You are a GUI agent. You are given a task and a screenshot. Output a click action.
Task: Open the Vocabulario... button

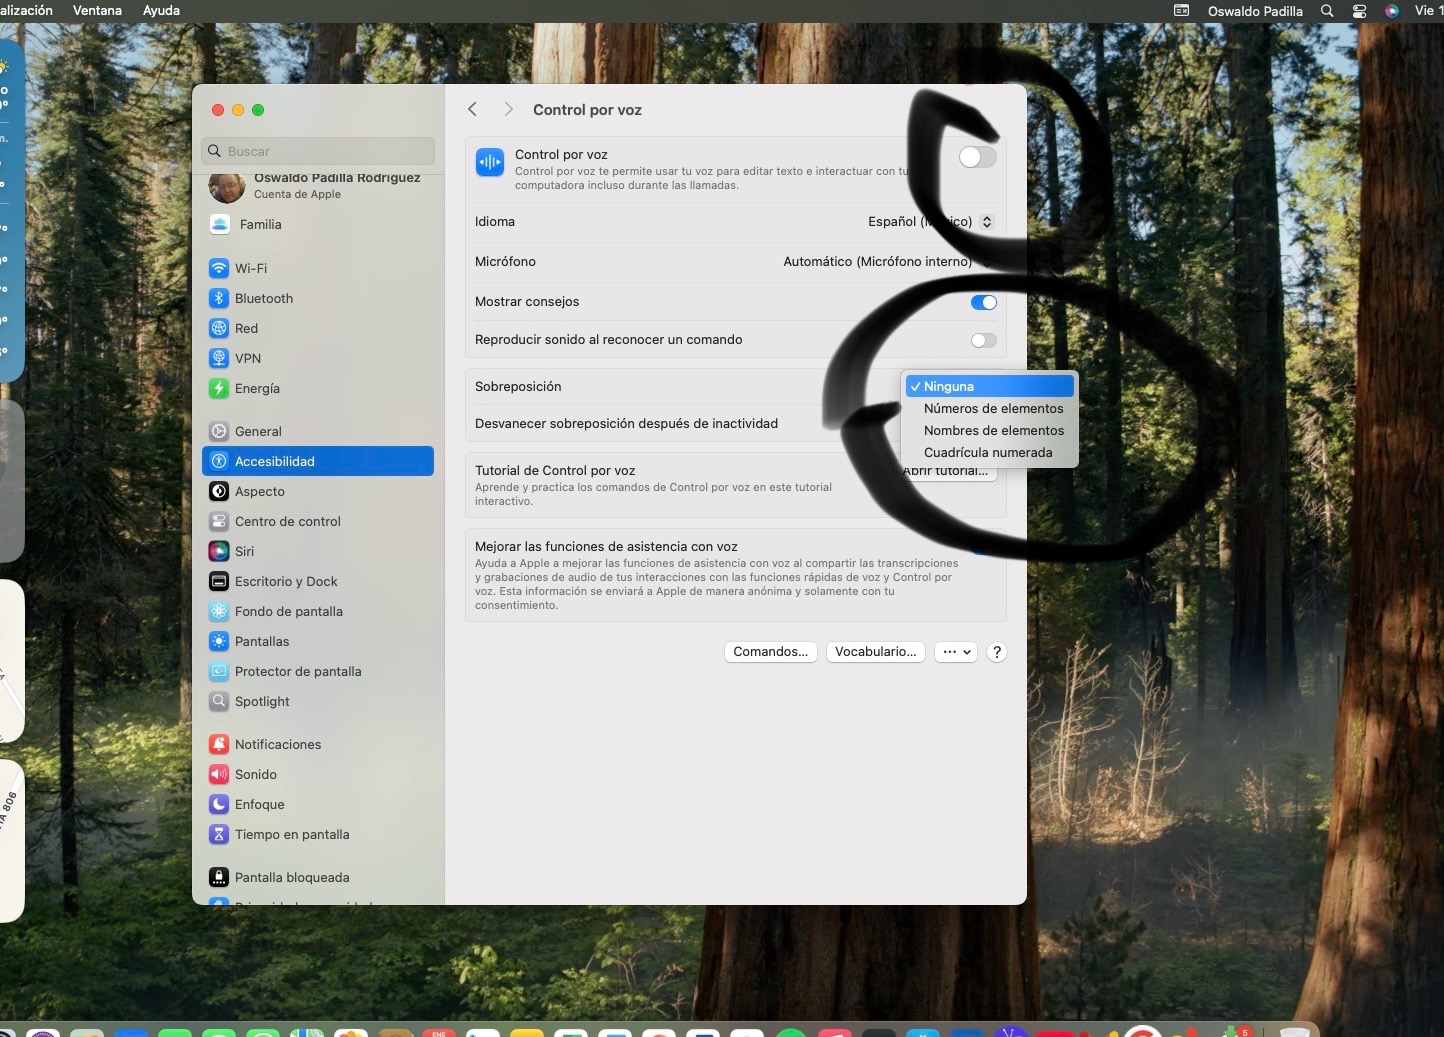click(x=875, y=652)
